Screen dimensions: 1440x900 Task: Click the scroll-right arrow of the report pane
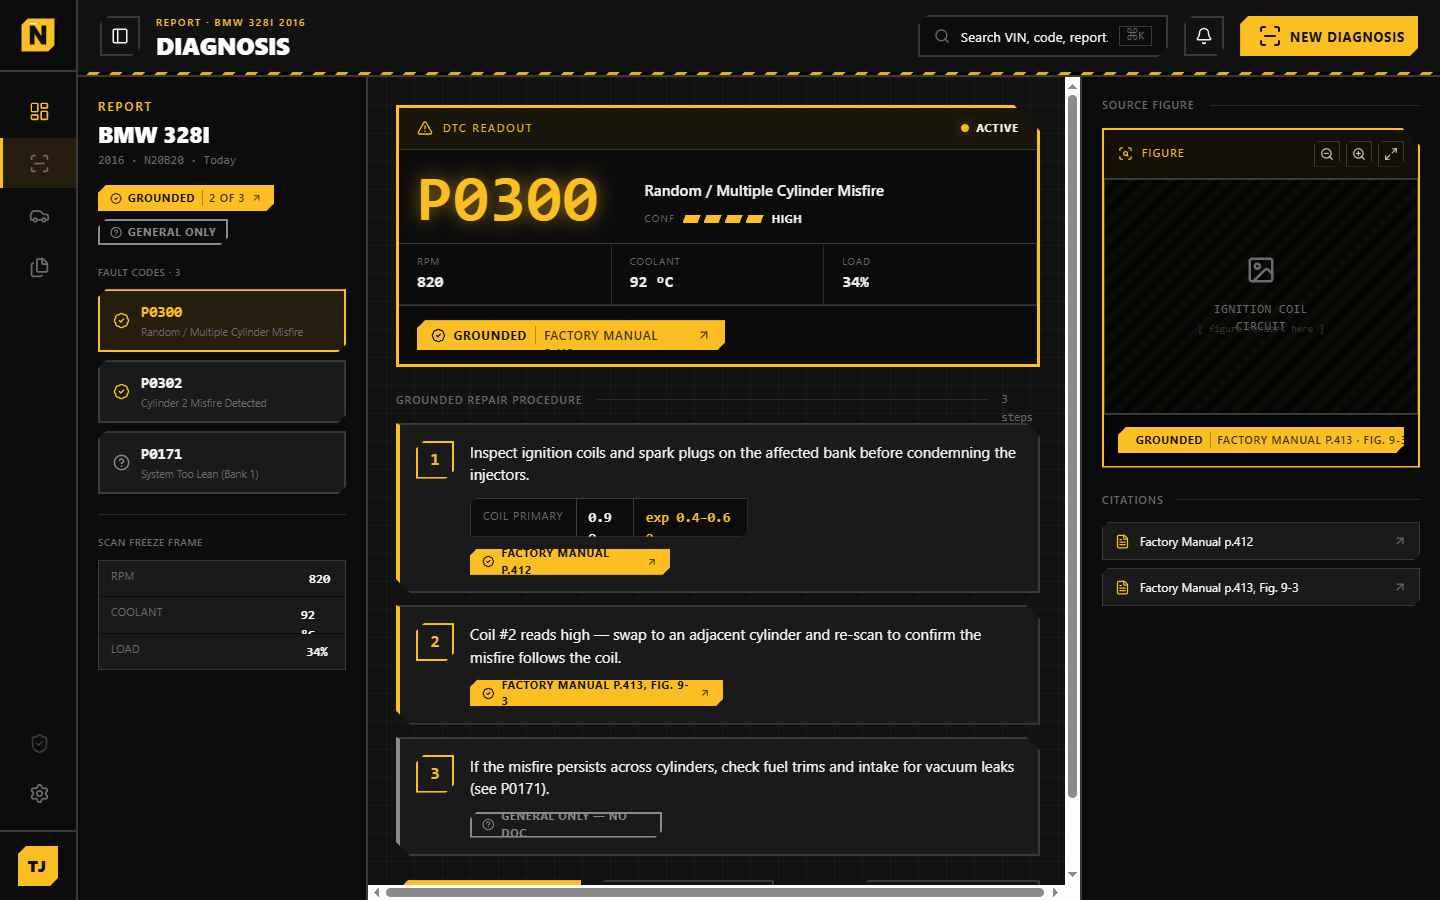1056,892
